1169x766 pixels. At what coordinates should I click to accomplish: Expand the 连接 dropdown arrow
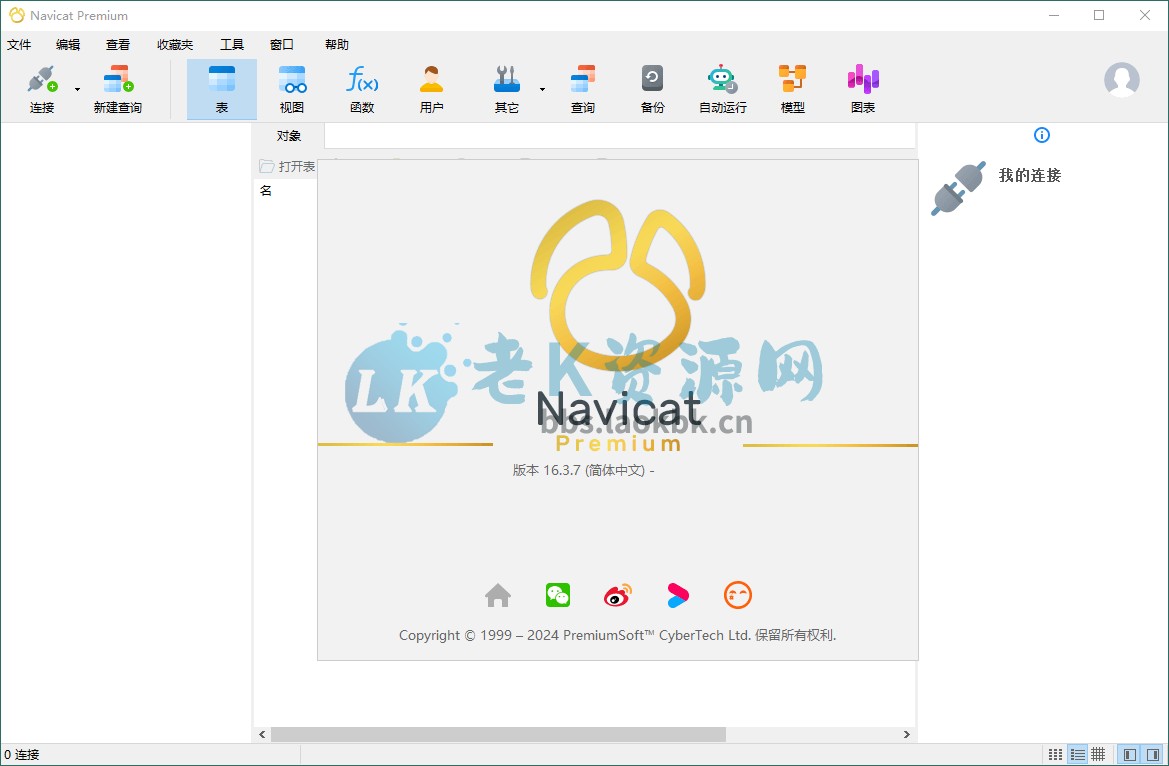[77, 90]
